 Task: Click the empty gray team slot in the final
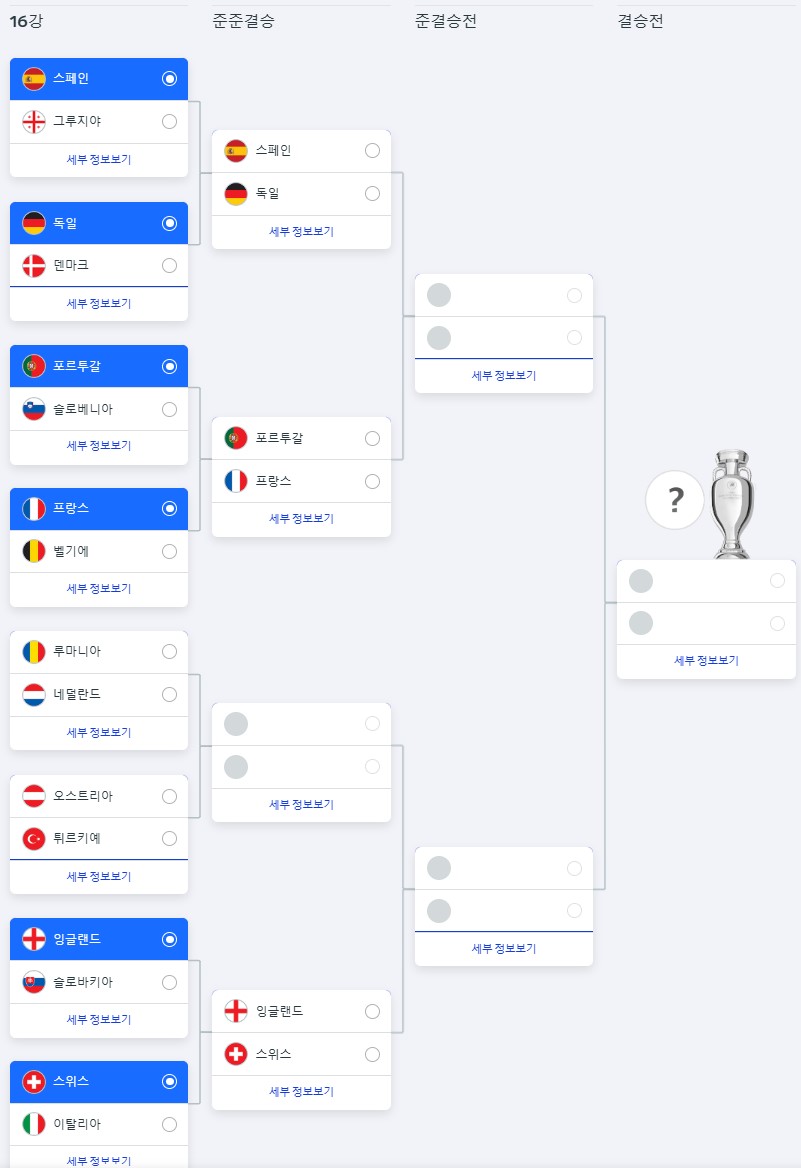click(x=640, y=580)
